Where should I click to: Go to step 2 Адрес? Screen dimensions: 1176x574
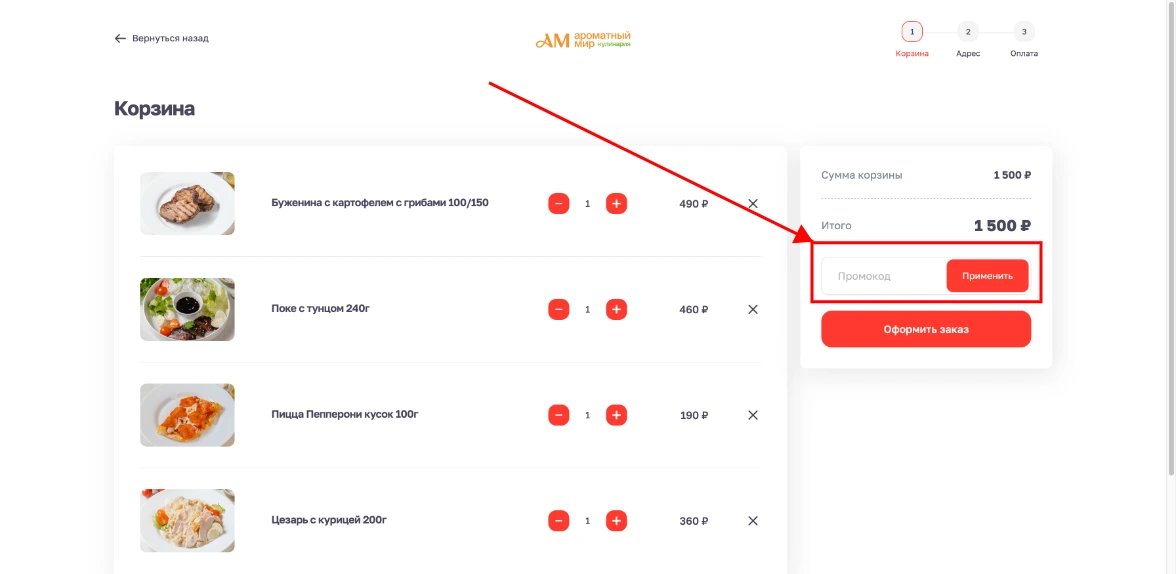point(968,32)
